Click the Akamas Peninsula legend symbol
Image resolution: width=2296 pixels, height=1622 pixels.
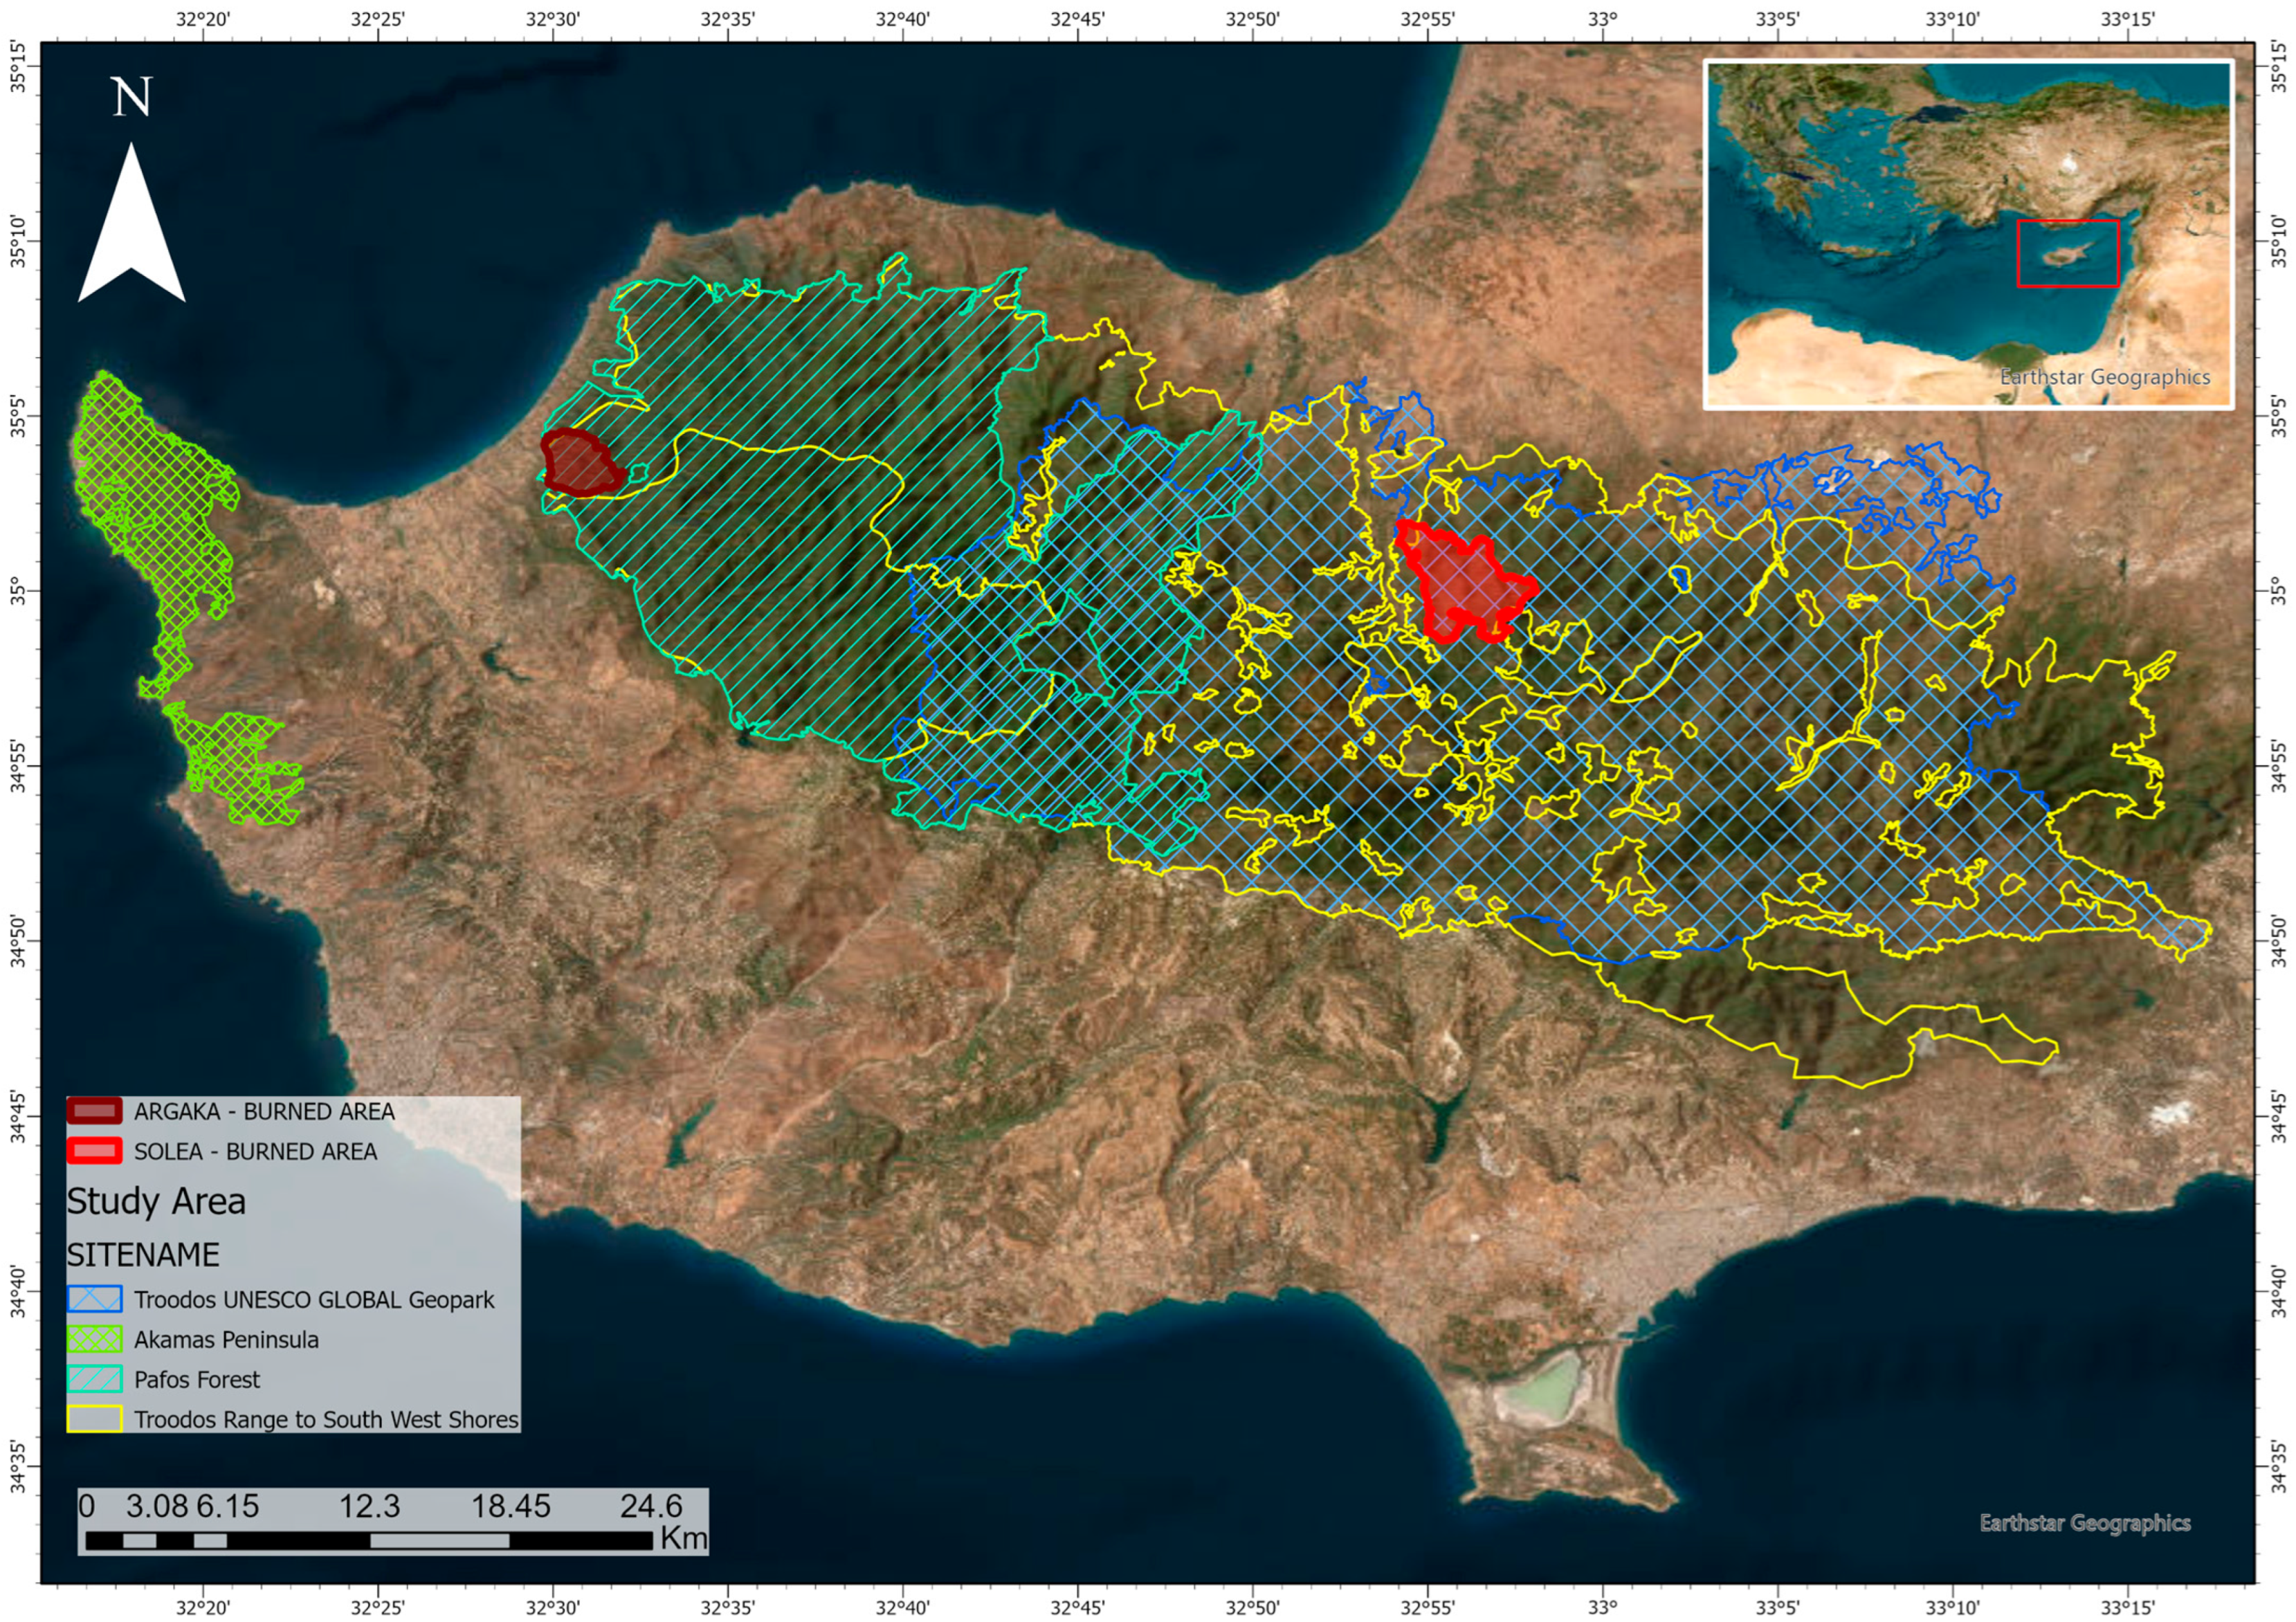pos(94,1339)
